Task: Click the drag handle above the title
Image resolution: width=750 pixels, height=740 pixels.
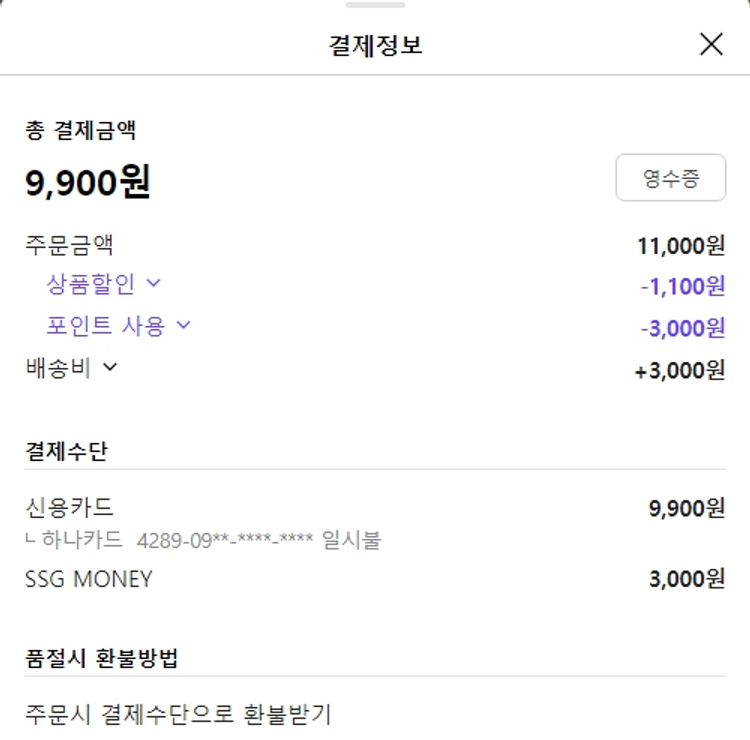Action: (x=375, y=5)
